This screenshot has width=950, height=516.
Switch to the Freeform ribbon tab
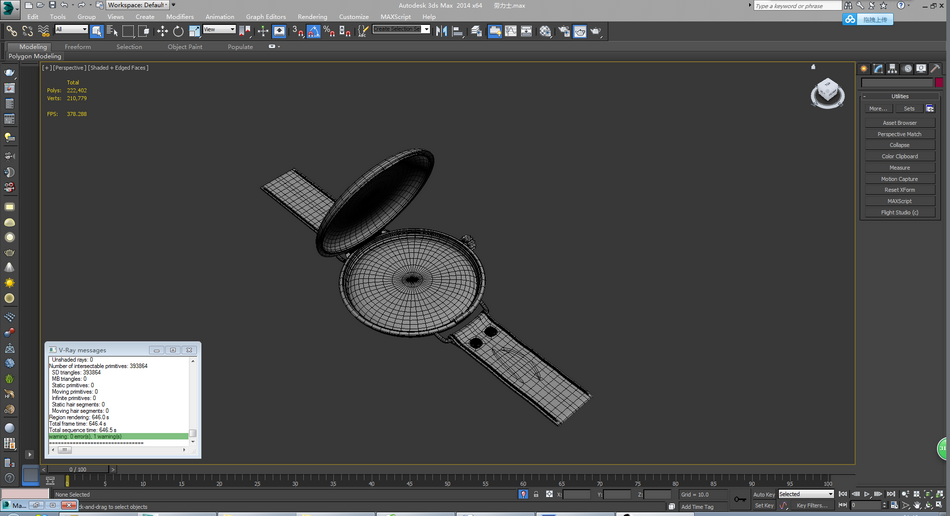(77, 47)
